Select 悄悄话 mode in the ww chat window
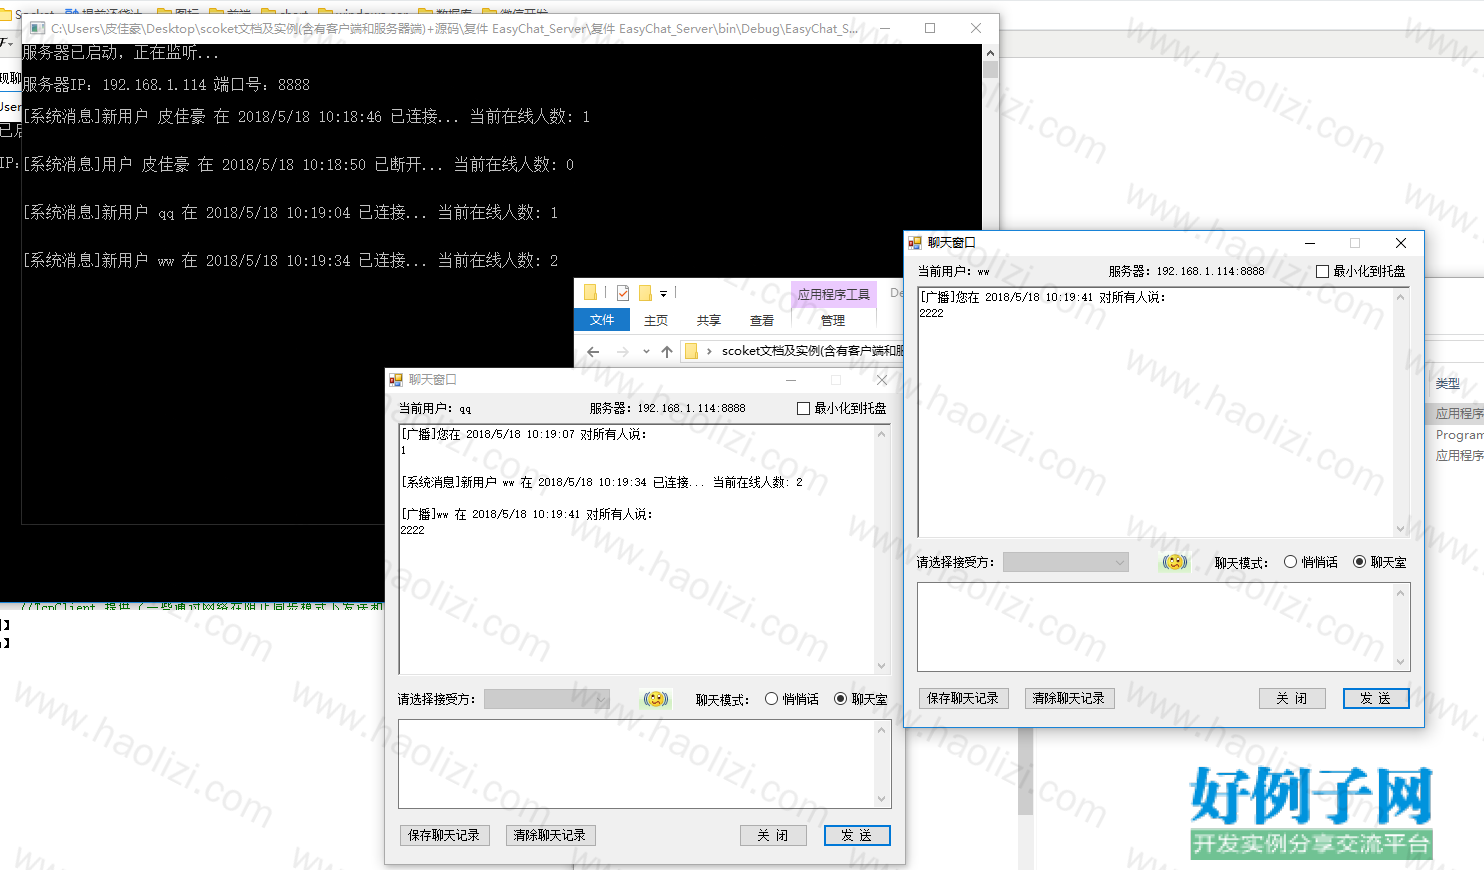Screen dimensions: 1484x870 [1290, 562]
